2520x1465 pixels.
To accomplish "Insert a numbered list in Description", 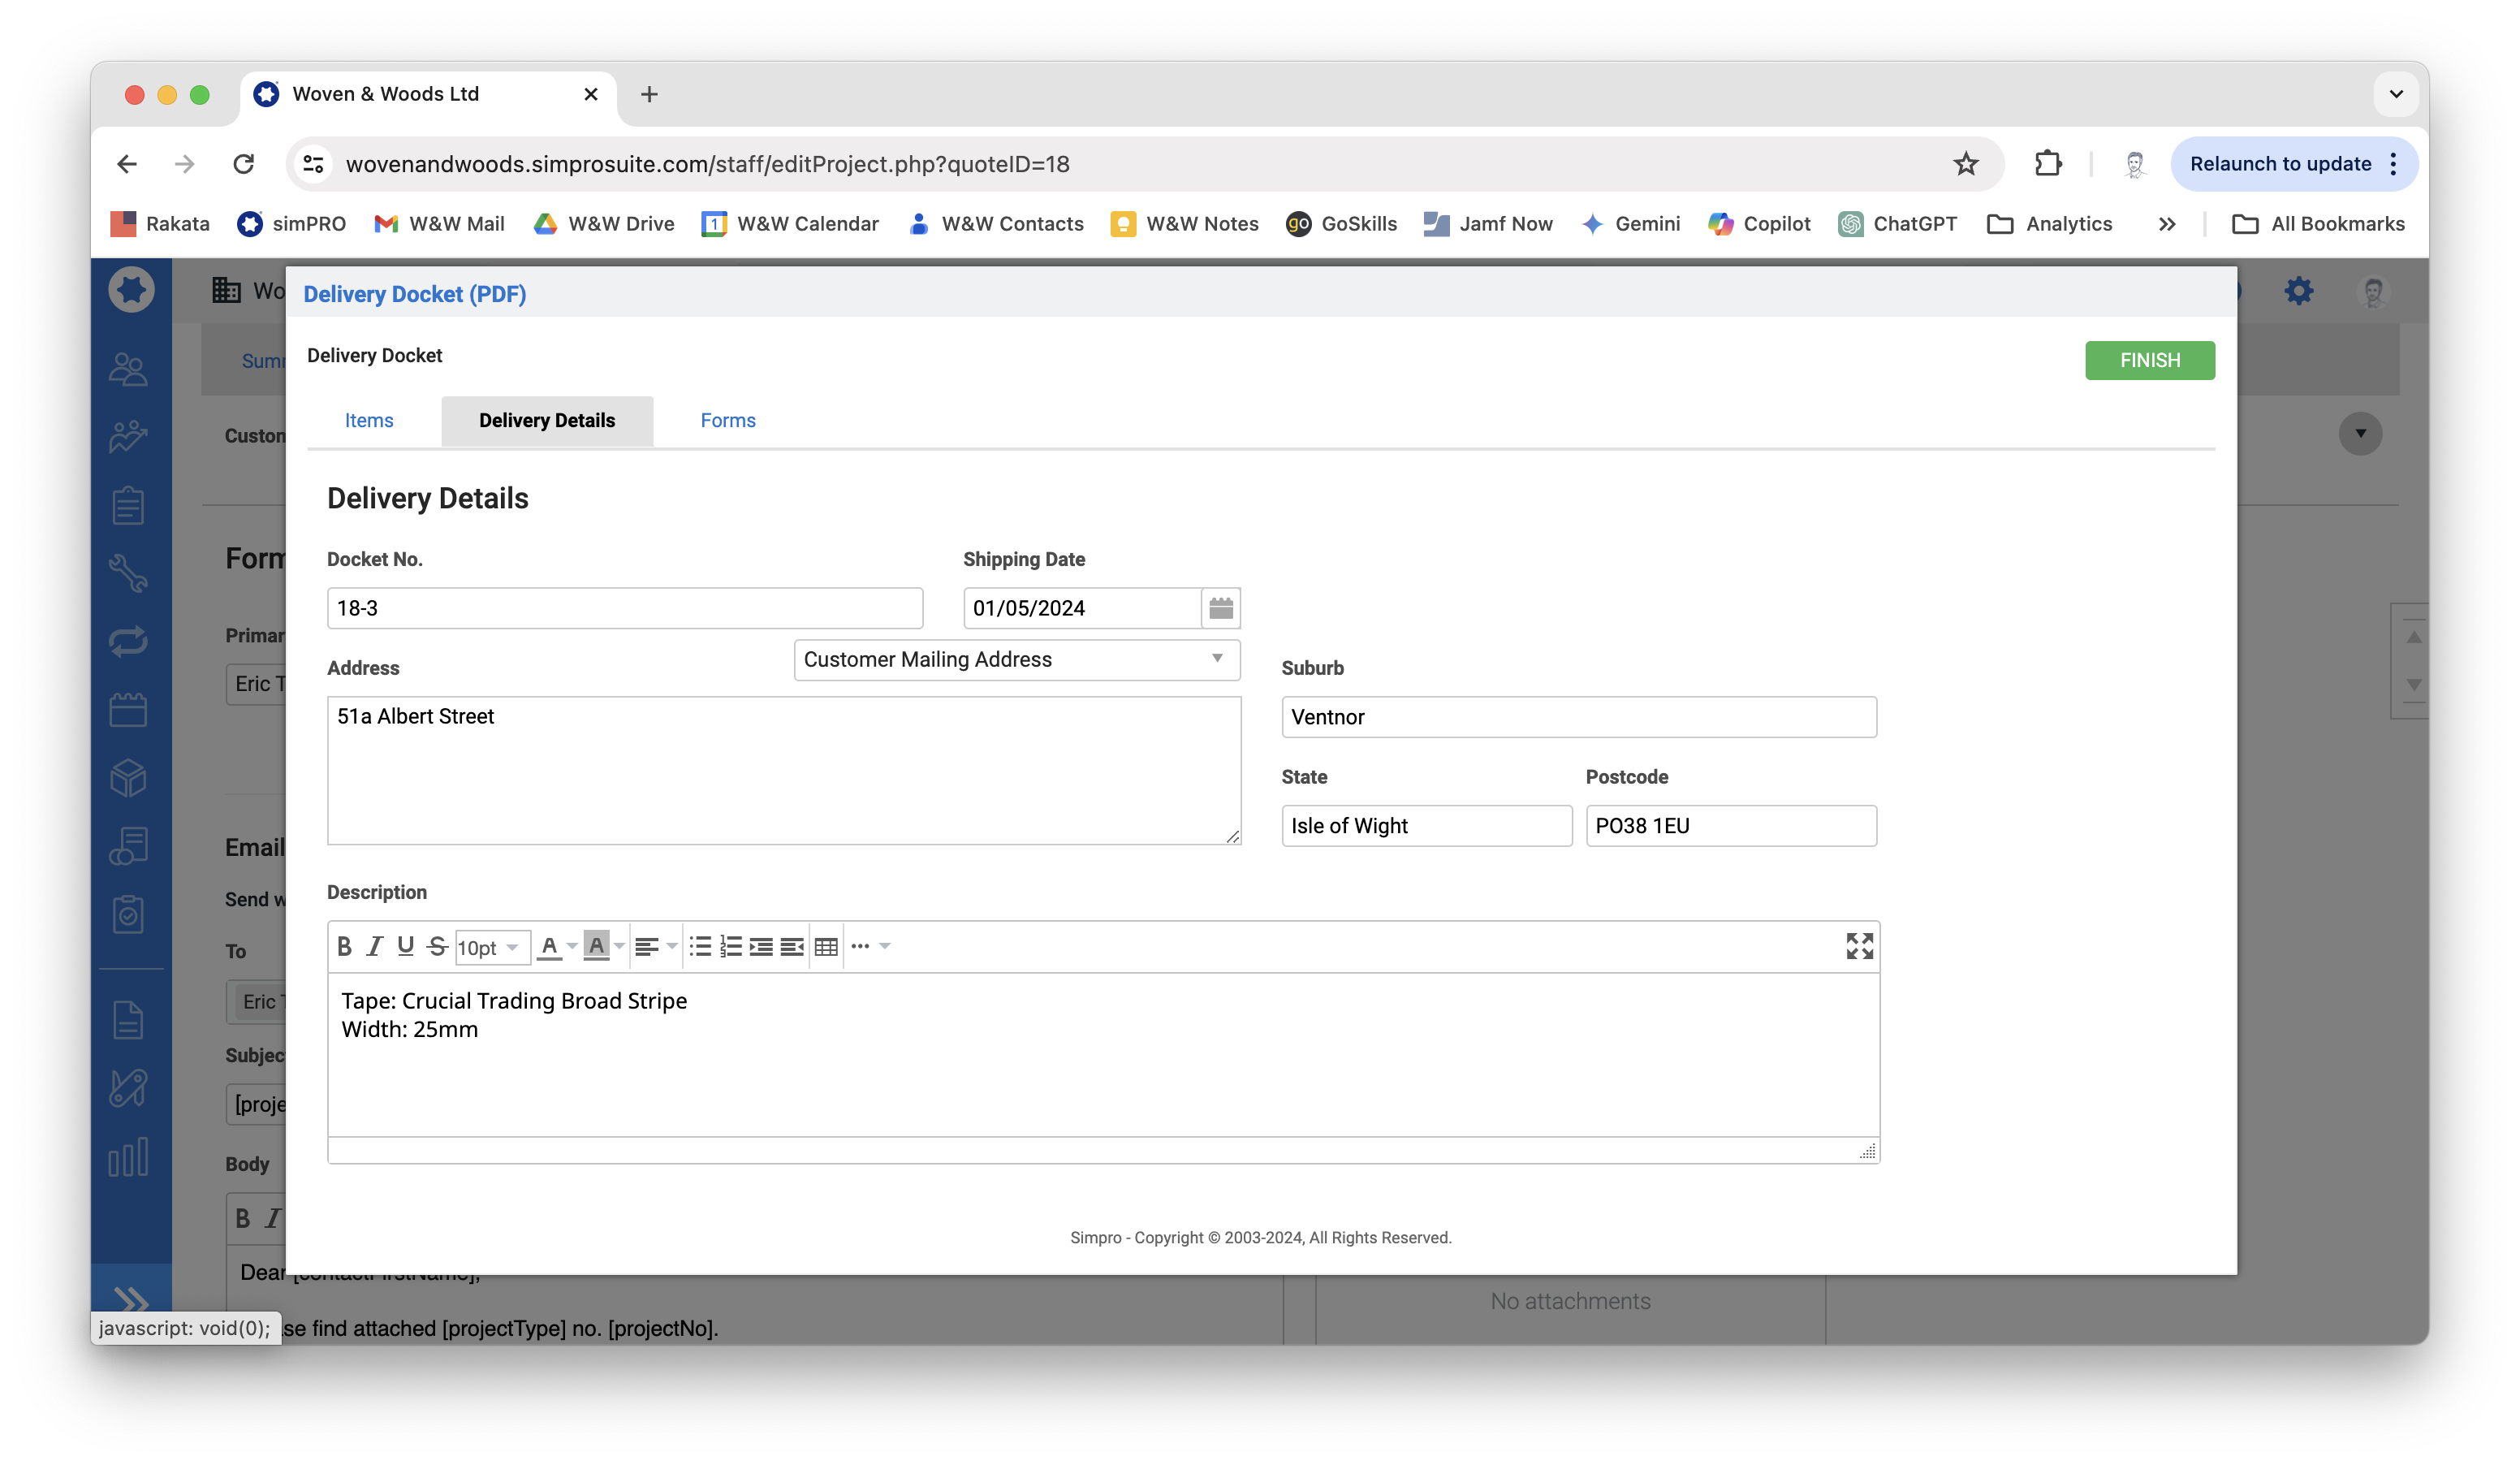I will tap(731, 946).
